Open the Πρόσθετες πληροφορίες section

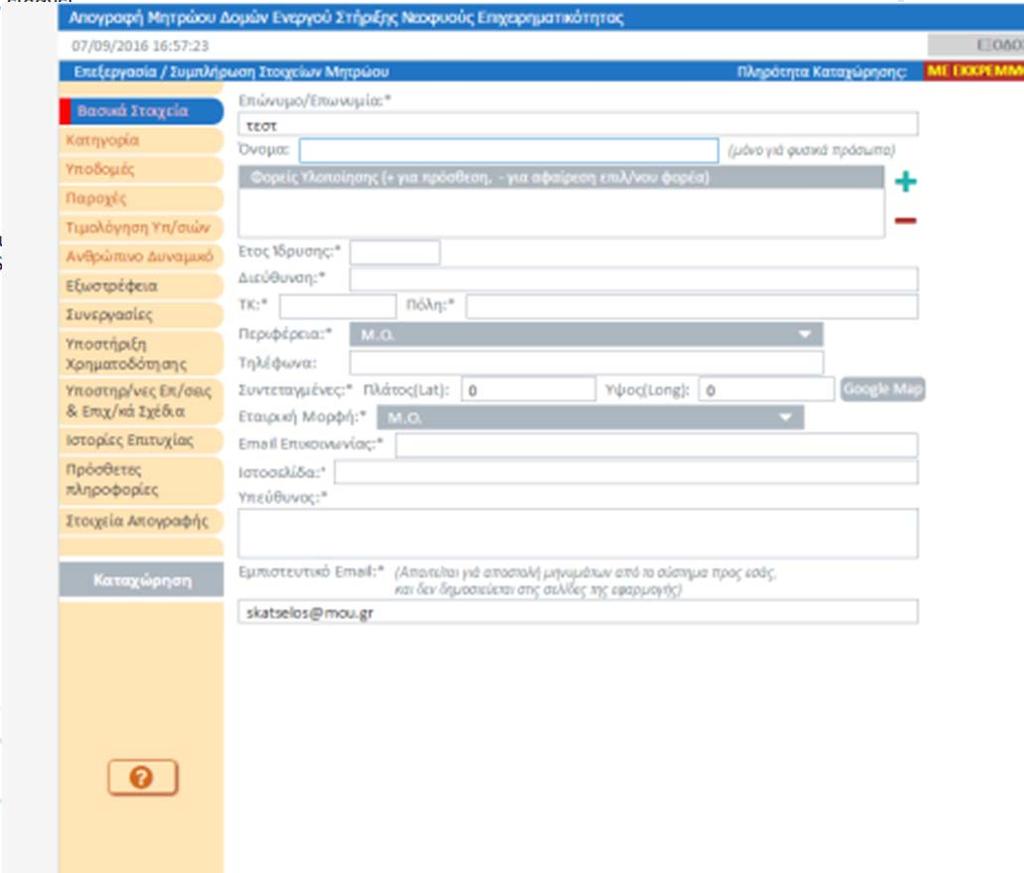[x=141, y=480]
